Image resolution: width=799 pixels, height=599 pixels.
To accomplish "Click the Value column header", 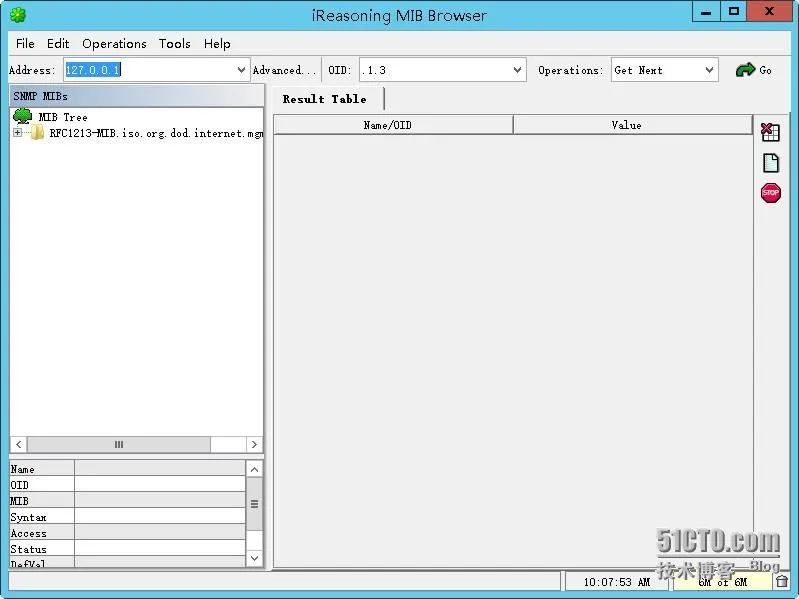I will coord(632,125).
